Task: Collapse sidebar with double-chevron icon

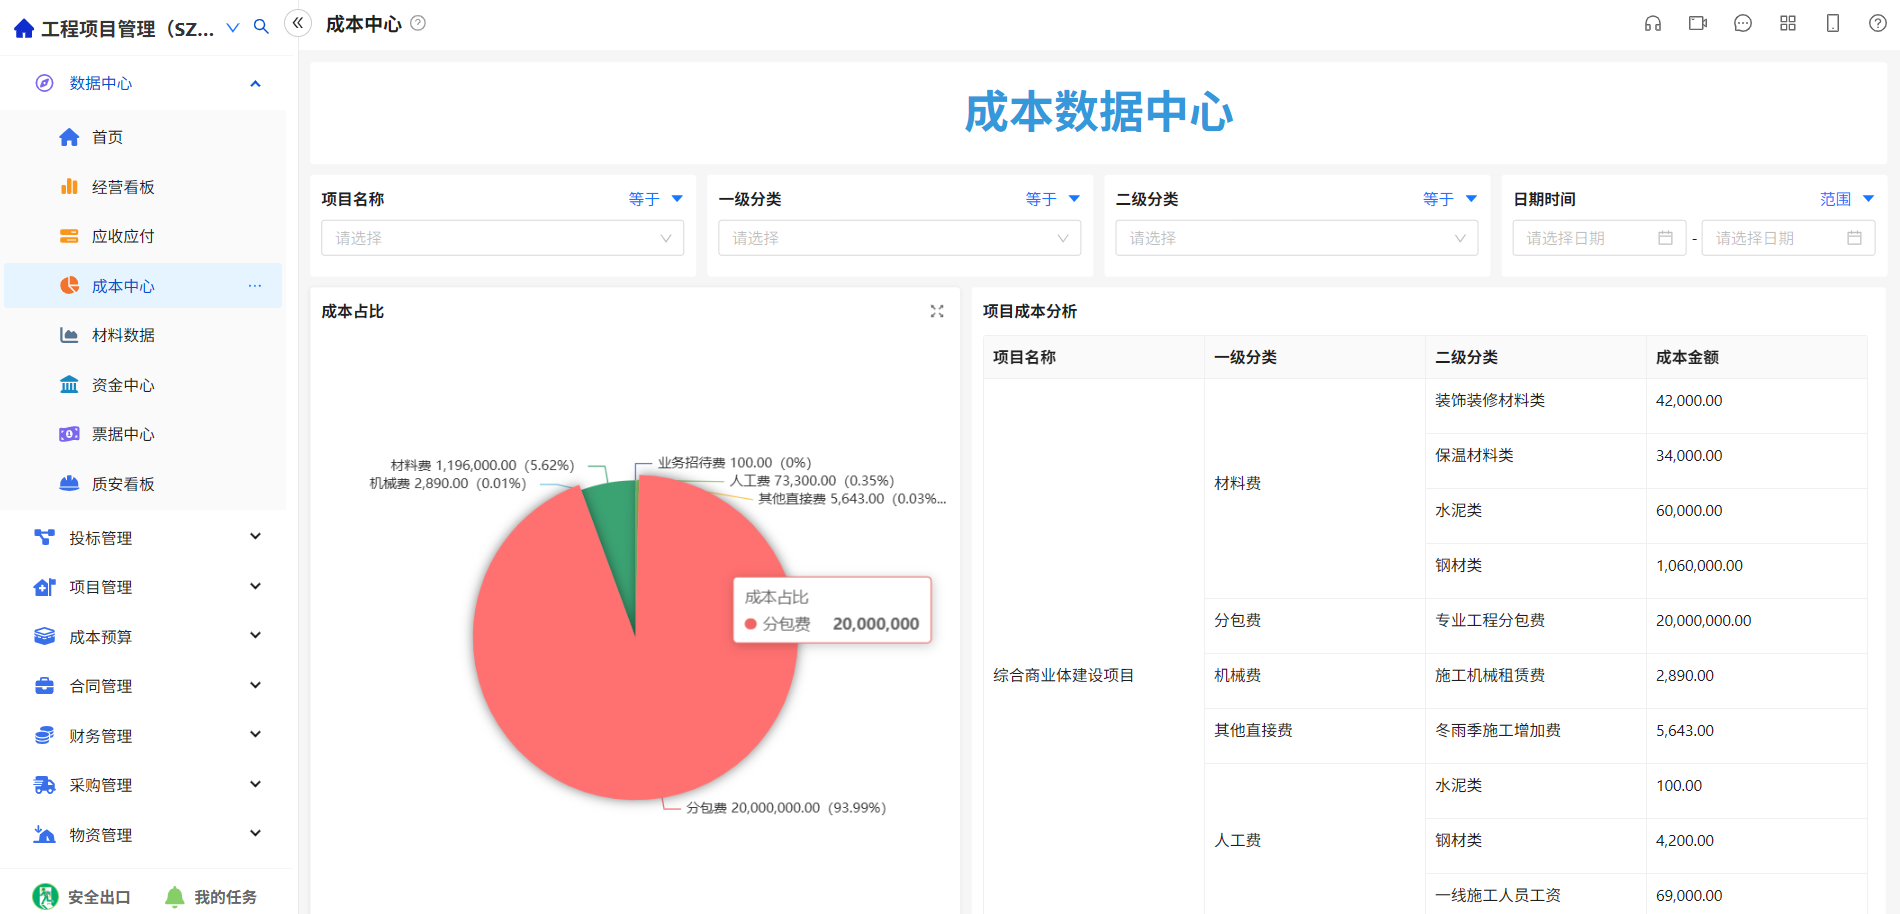Action: [x=298, y=23]
